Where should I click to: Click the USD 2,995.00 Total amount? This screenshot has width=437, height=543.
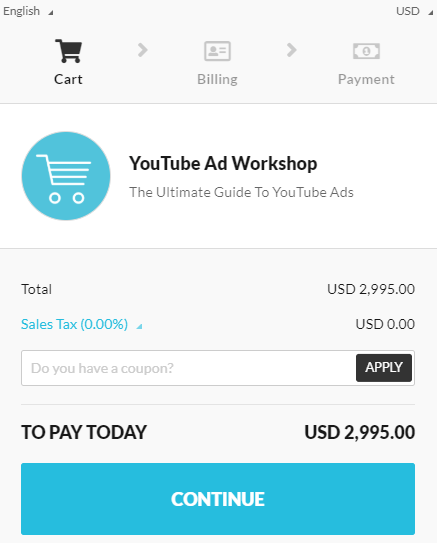[371, 289]
